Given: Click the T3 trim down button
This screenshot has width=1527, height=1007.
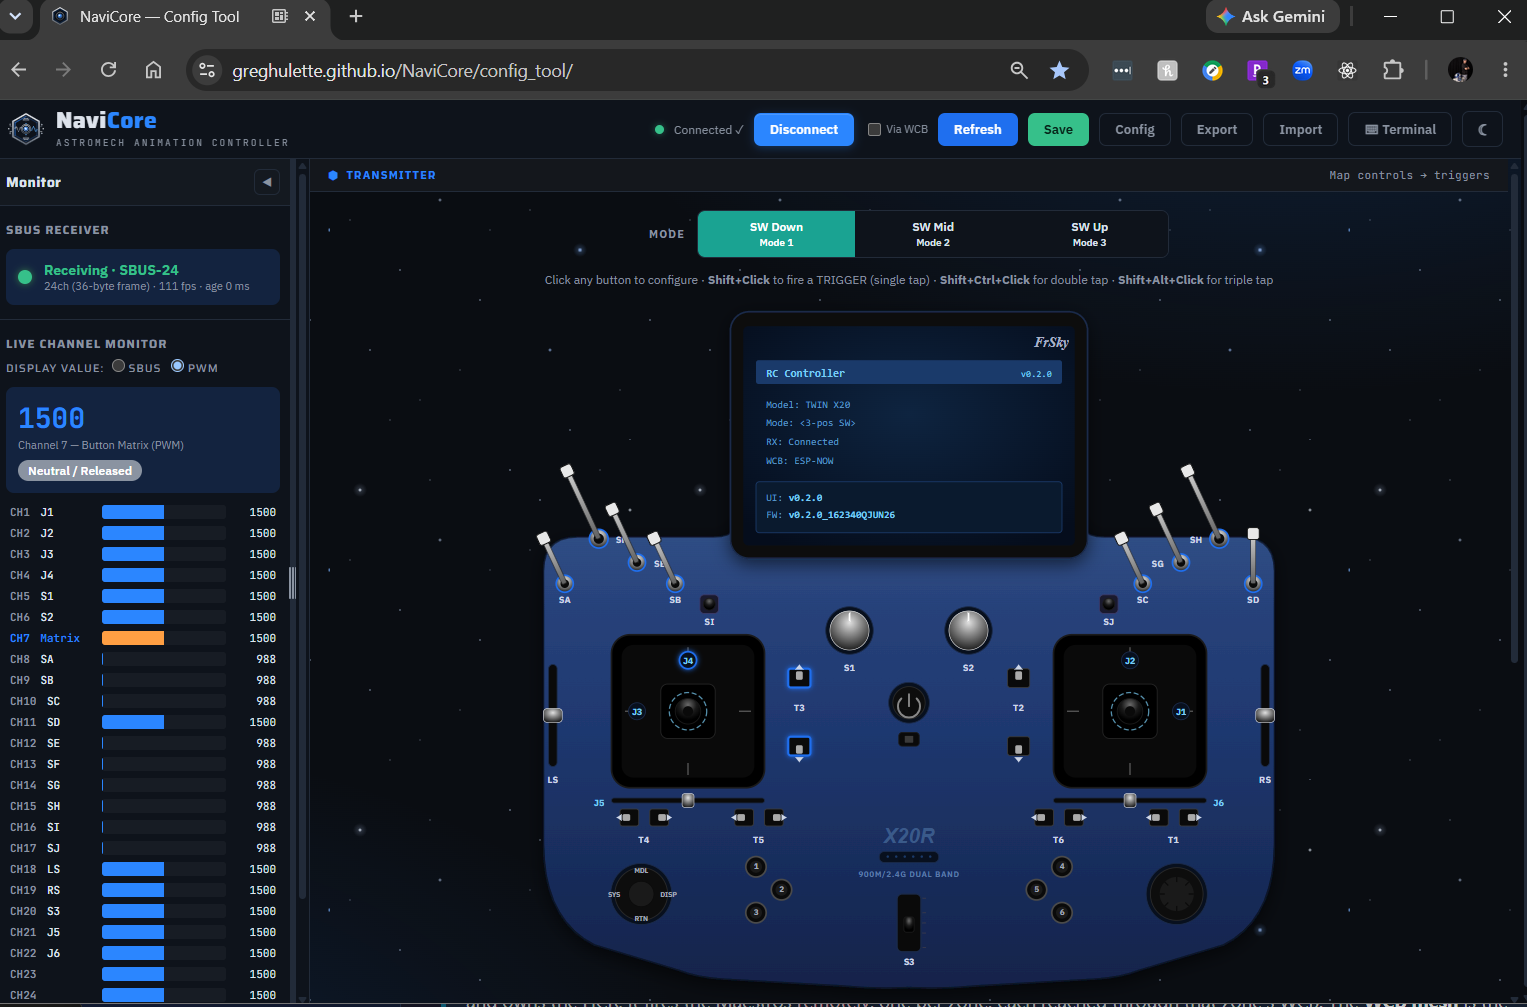Looking at the screenshot, I should 799,748.
